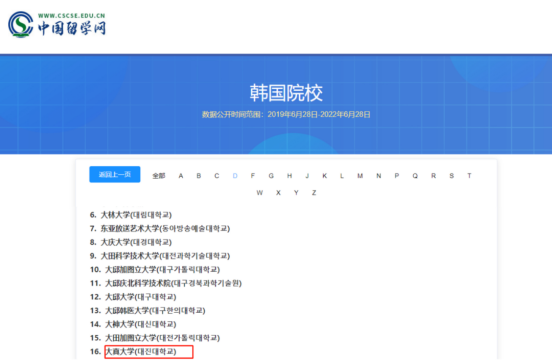552x360 pixels.
Task: Filter schools by letter X
Action: point(278,193)
